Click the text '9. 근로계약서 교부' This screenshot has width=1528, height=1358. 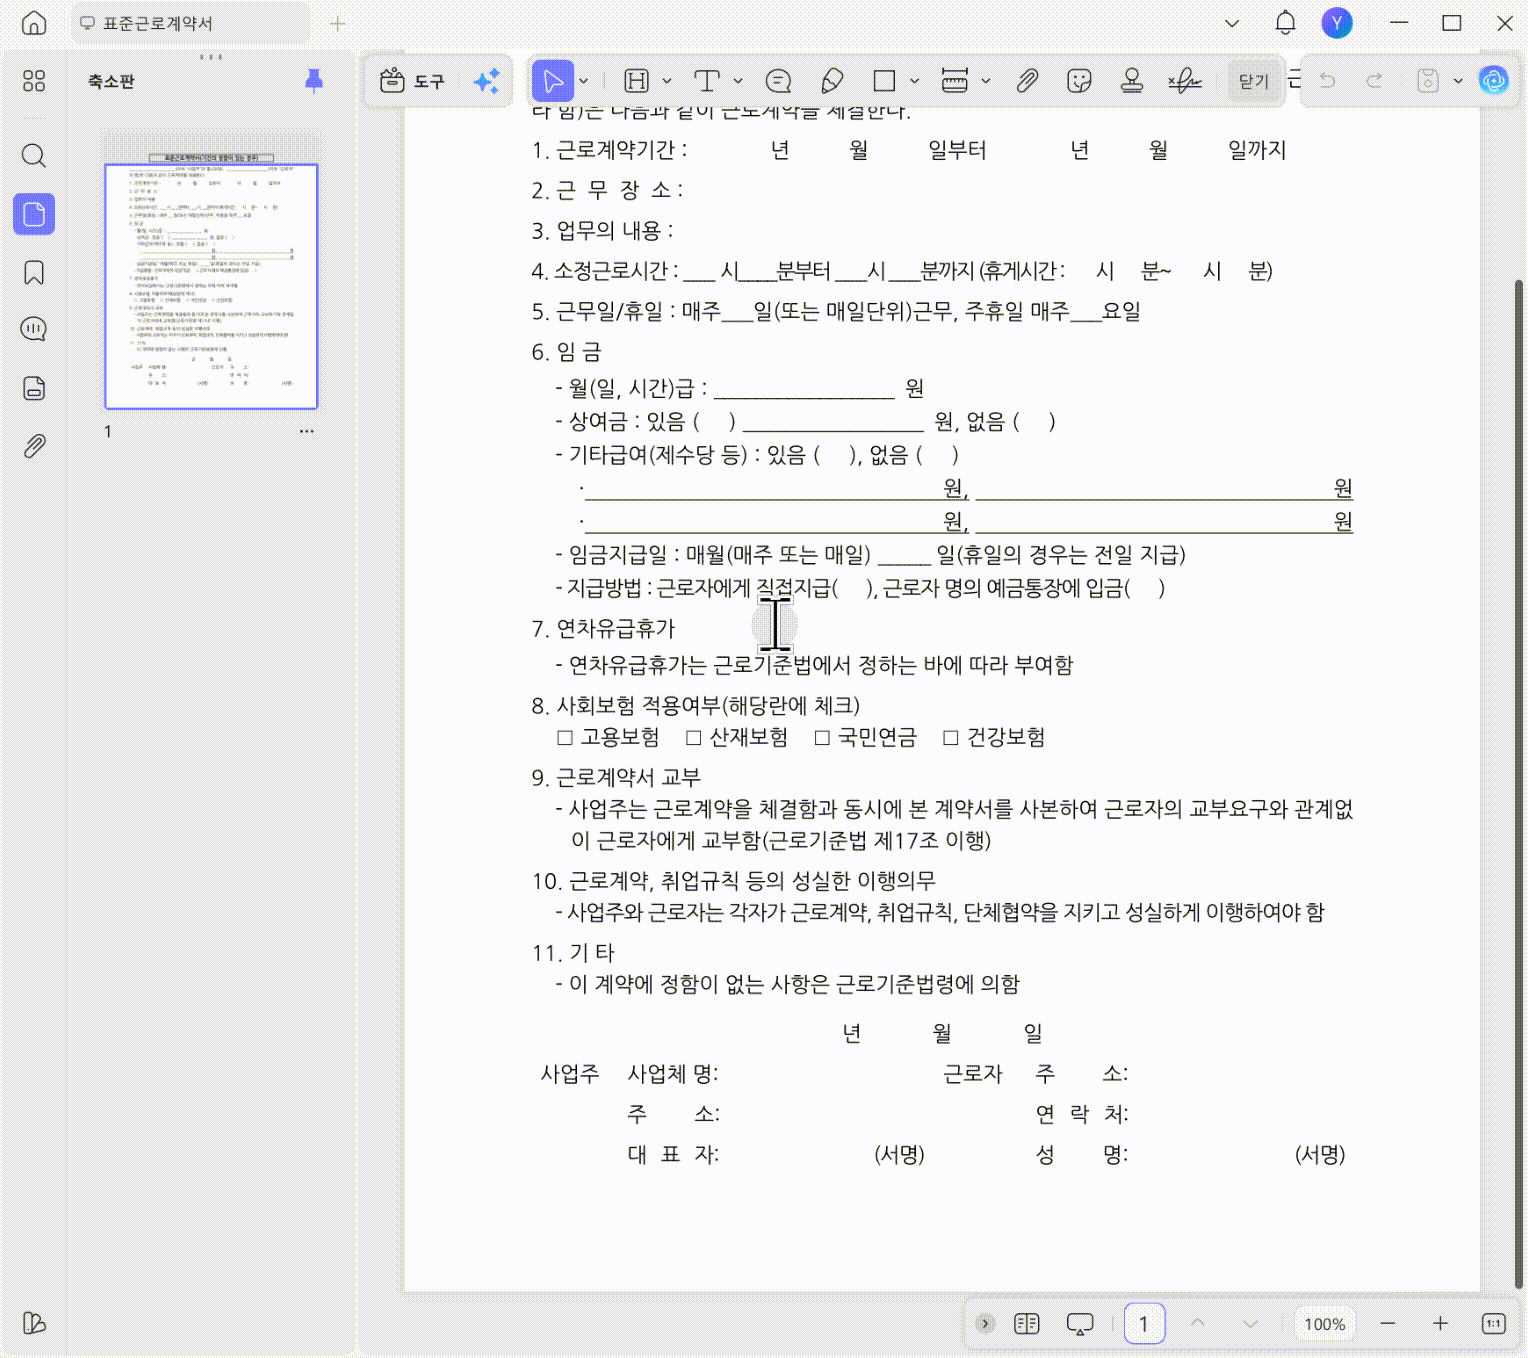[x=616, y=778]
